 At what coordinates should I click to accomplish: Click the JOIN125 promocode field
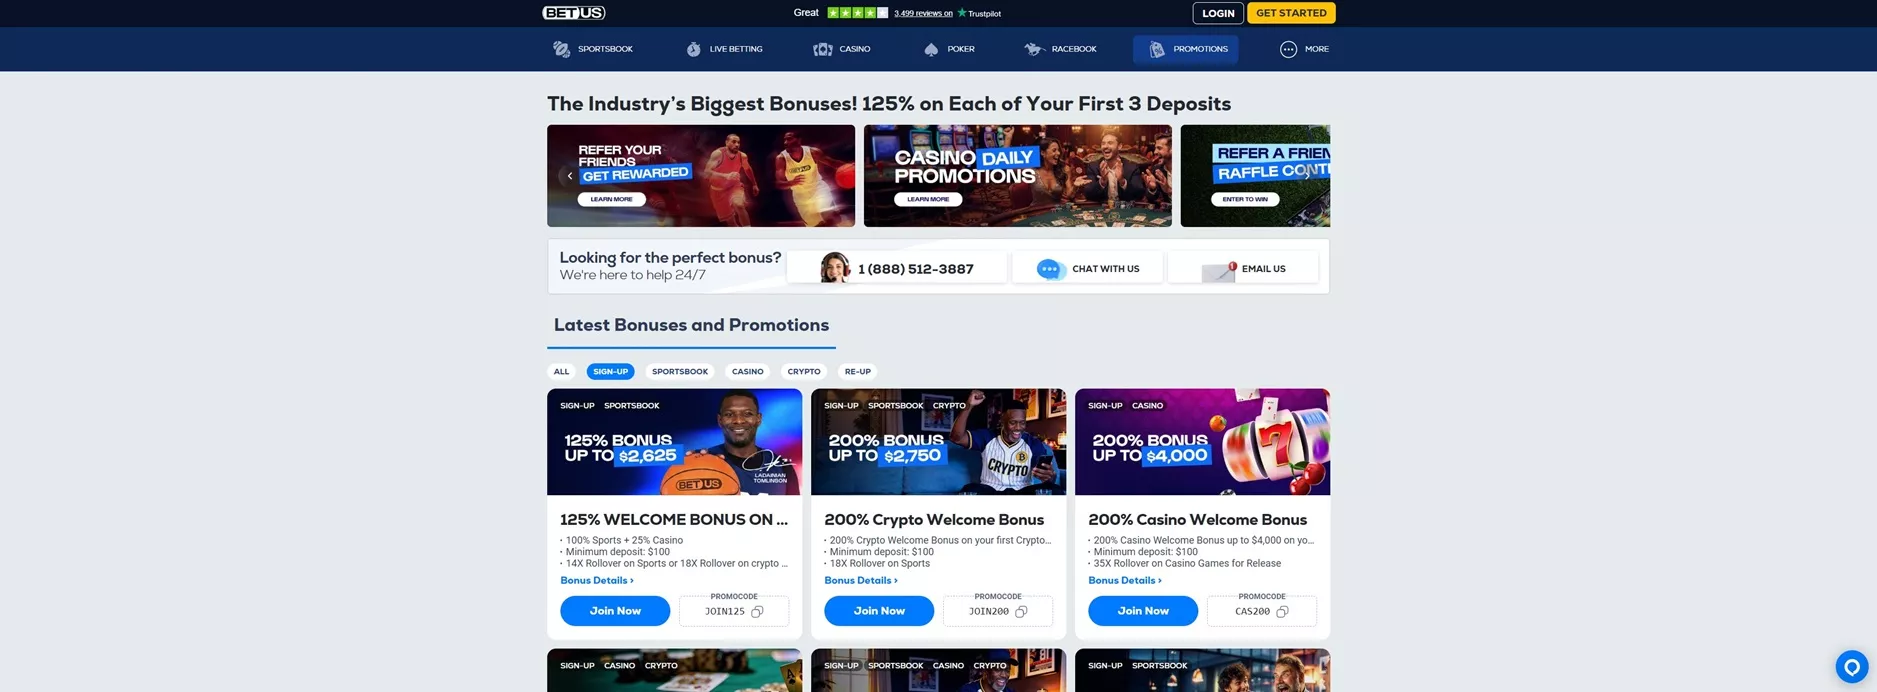[x=734, y=611]
